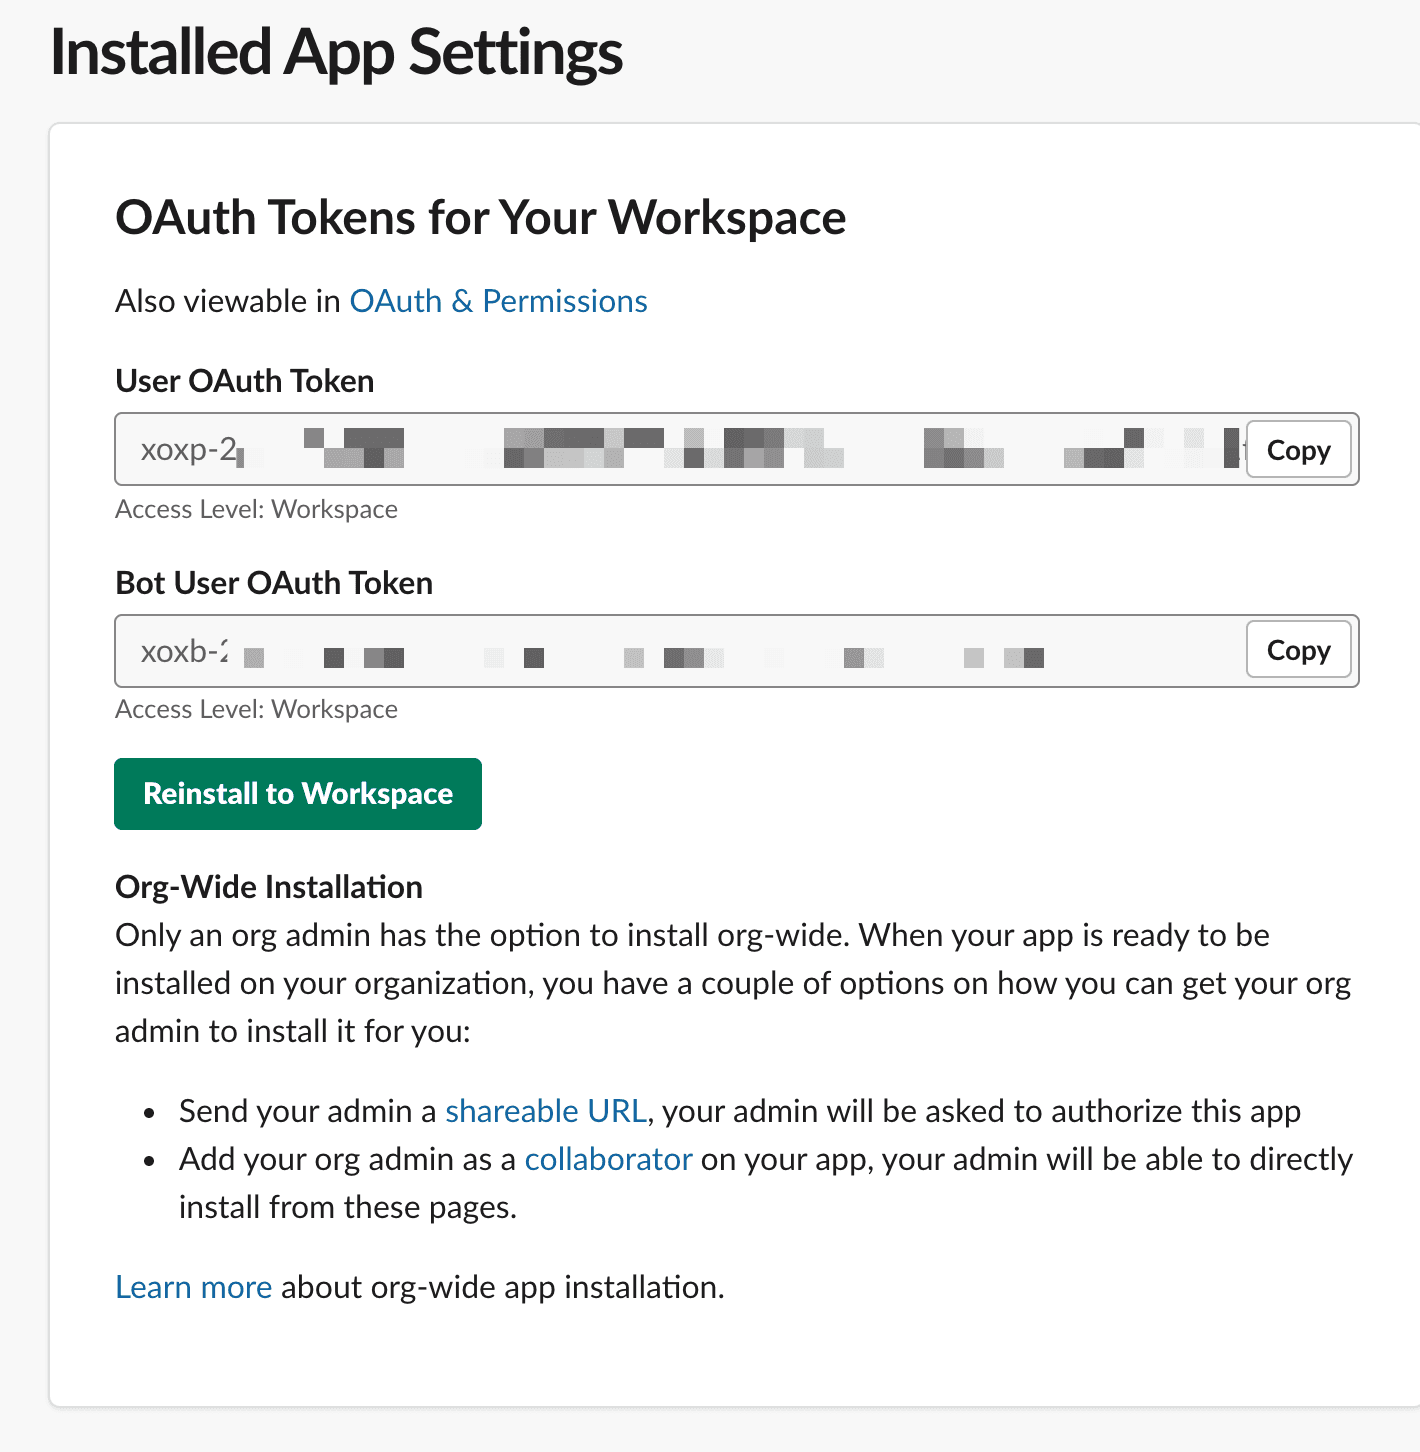
Task: Click Access Level text under Bot User OAuth Token
Action: [256, 710]
